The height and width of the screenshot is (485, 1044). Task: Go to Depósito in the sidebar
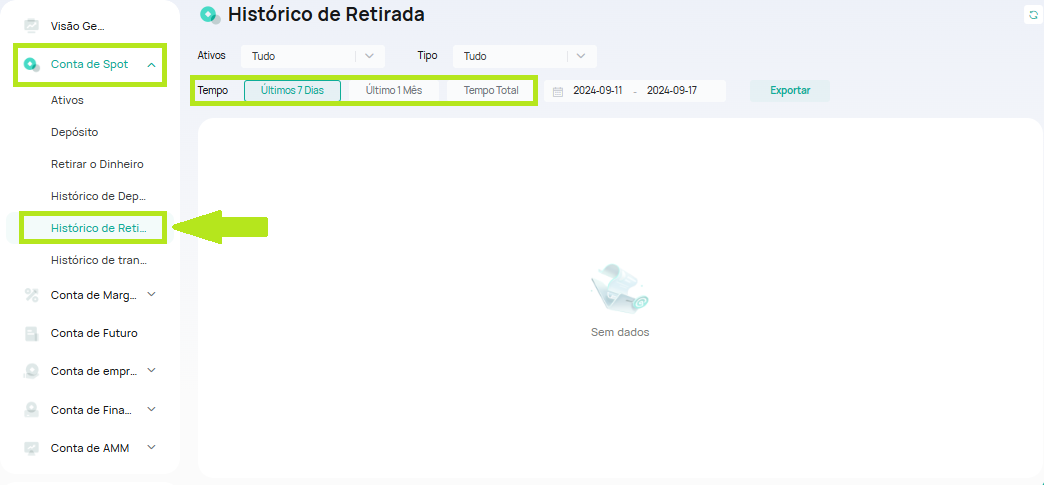tap(75, 133)
